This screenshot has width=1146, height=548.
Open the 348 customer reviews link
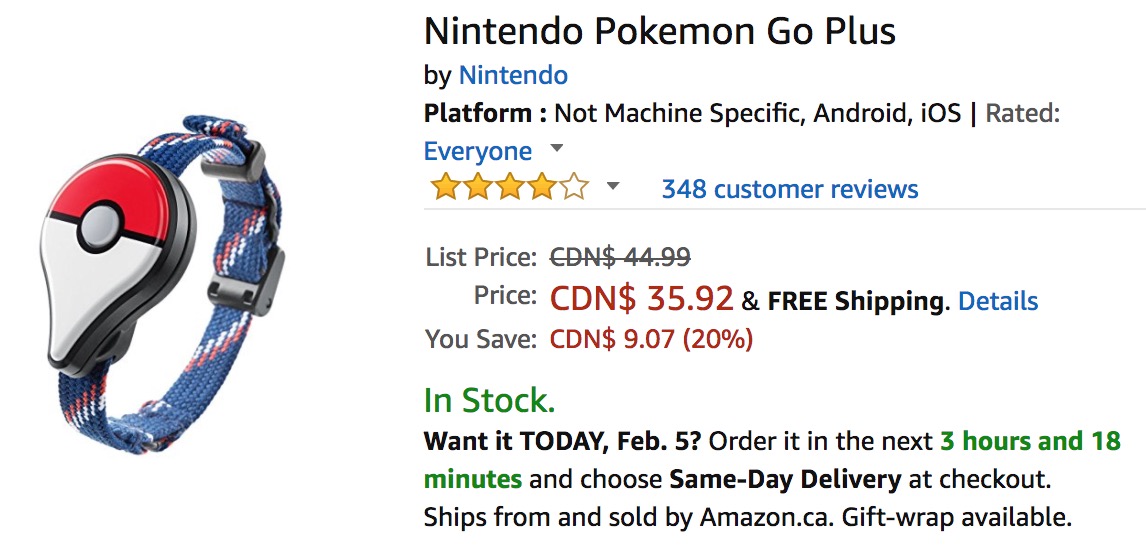tap(789, 189)
